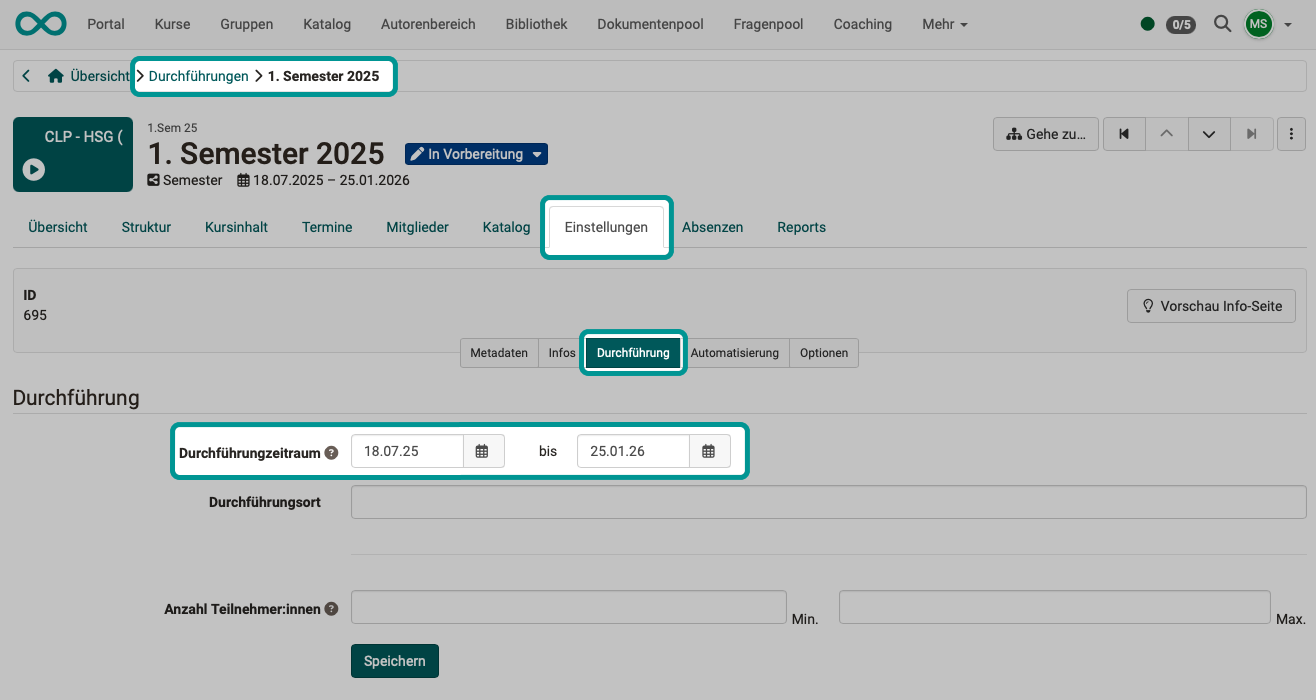Open the 'Vorschau Info-Seite' preview
The height and width of the screenshot is (700, 1316).
[1211, 306]
